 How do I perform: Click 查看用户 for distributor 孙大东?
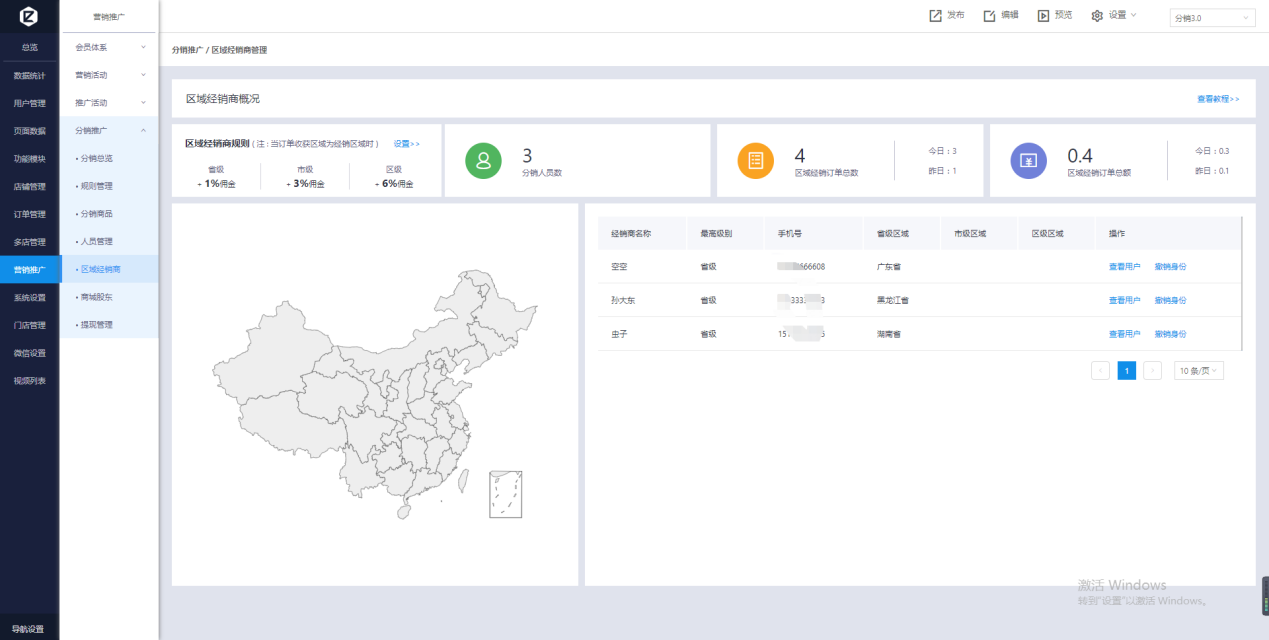pyautogui.click(x=1124, y=300)
